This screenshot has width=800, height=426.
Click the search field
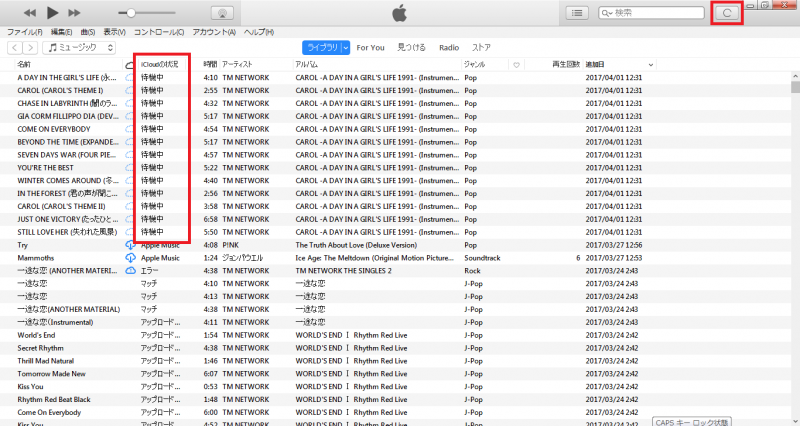tap(652, 13)
